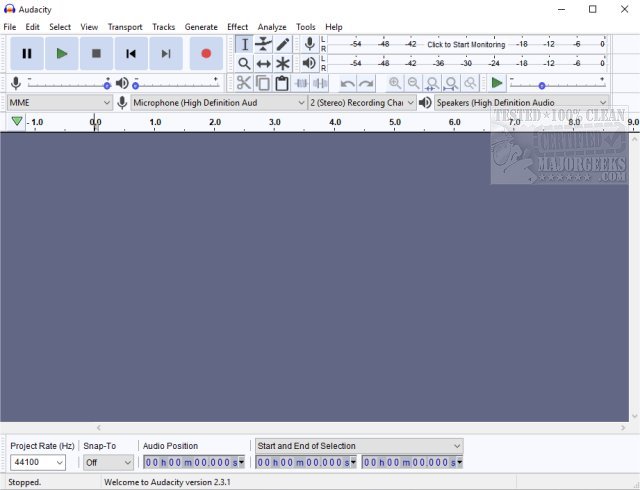This screenshot has height=490, width=640.
Task: Open the Transport menu
Action: (125, 27)
